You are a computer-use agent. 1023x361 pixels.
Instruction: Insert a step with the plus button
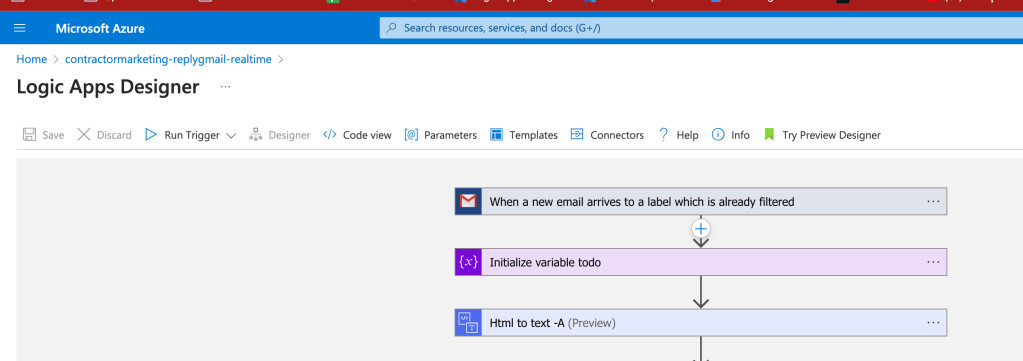pyautogui.click(x=701, y=229)
